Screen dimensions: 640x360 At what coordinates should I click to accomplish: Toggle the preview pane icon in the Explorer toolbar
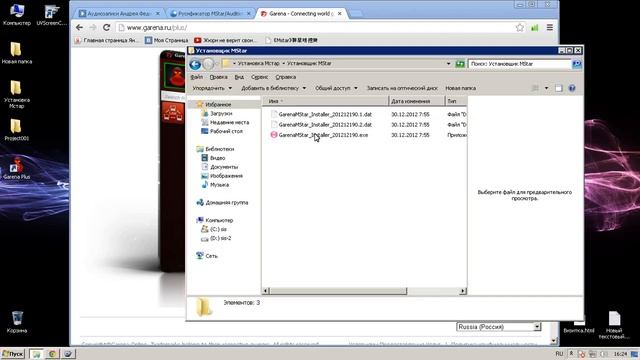click(559, 88)
